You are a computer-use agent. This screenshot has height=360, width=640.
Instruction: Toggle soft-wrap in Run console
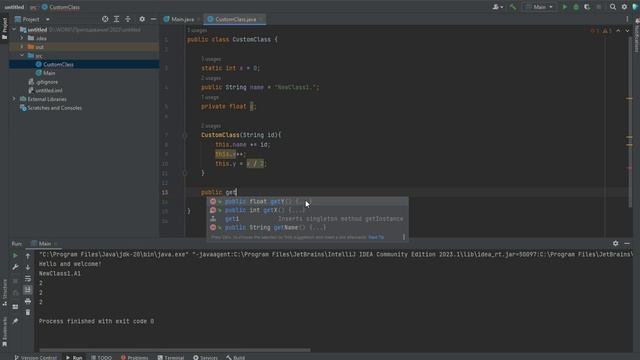tap(28, 279)
